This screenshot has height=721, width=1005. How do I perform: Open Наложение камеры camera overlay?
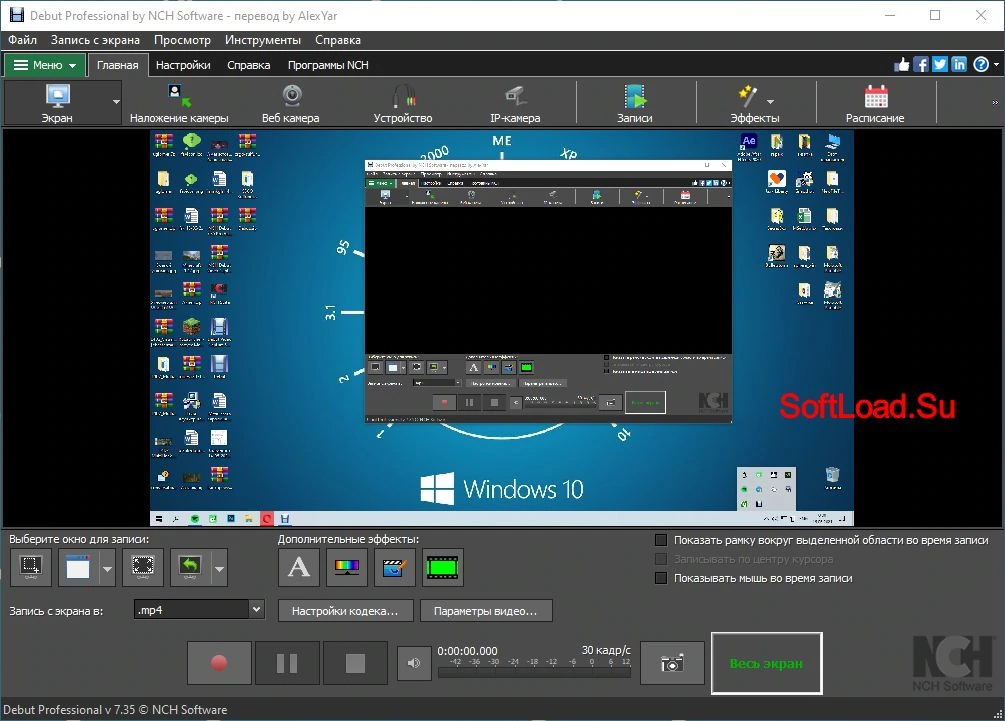tap(179, 103)
